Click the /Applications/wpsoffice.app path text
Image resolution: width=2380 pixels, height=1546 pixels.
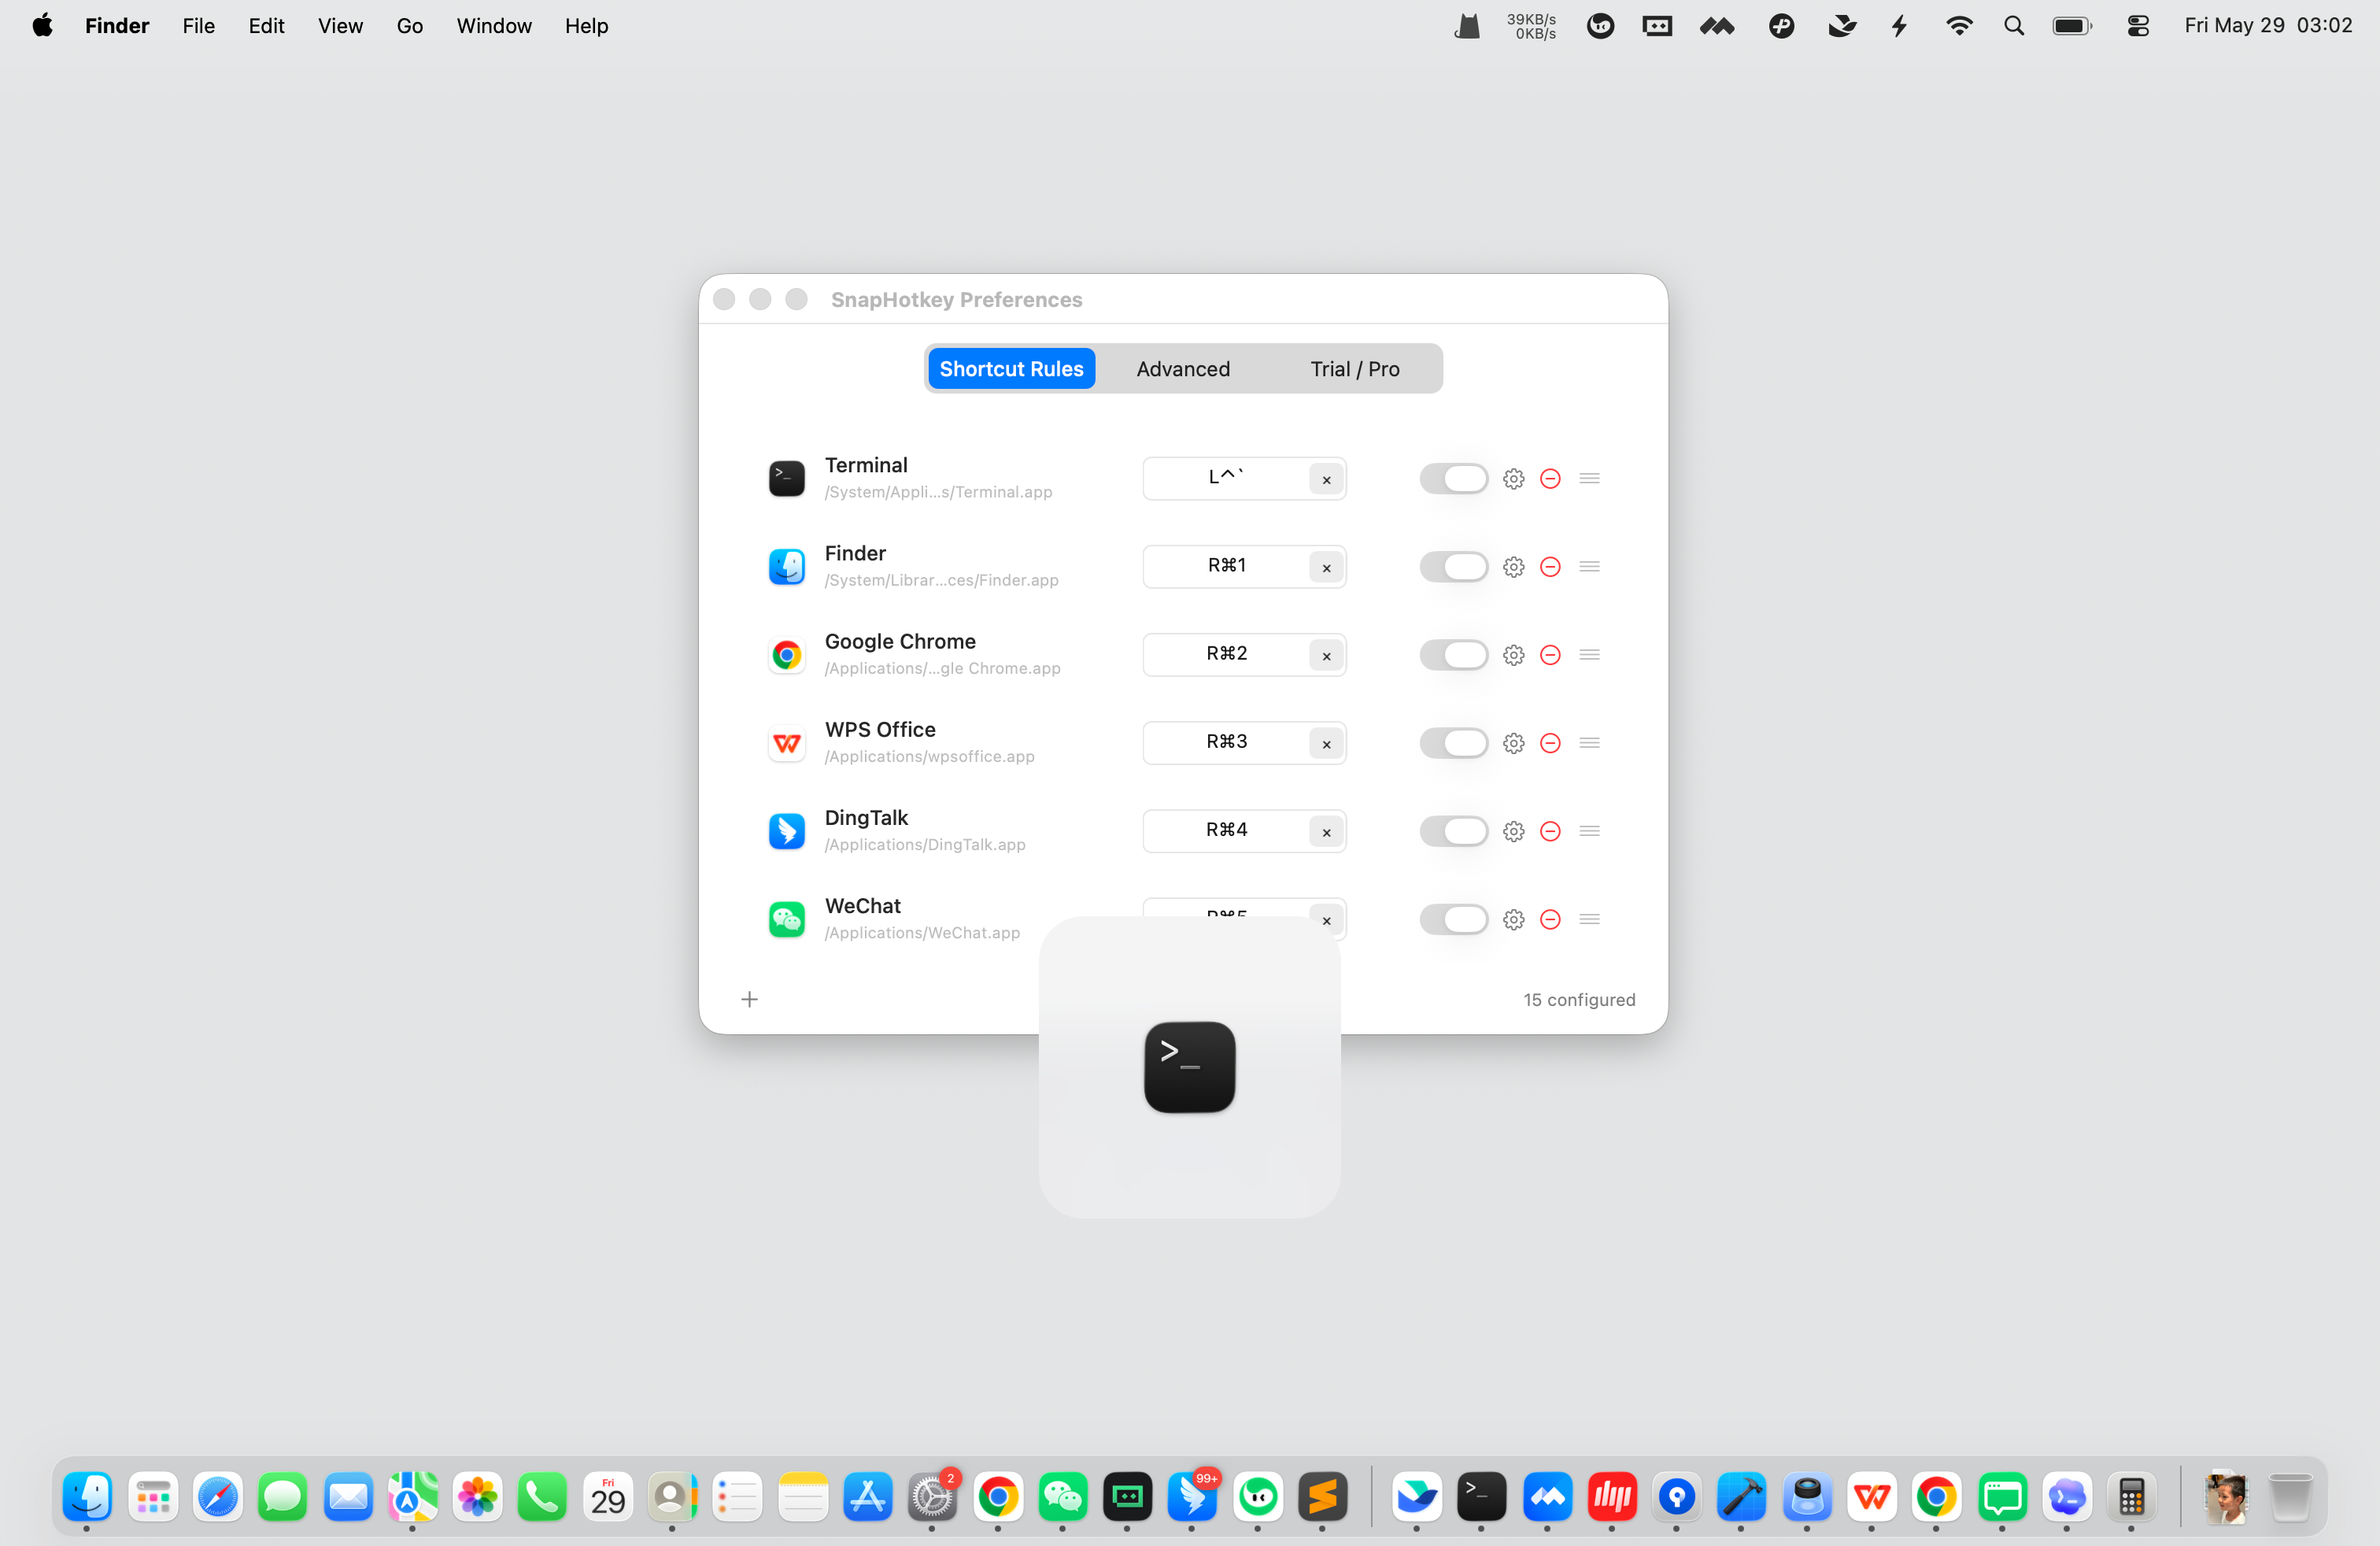tap(929, 757)
